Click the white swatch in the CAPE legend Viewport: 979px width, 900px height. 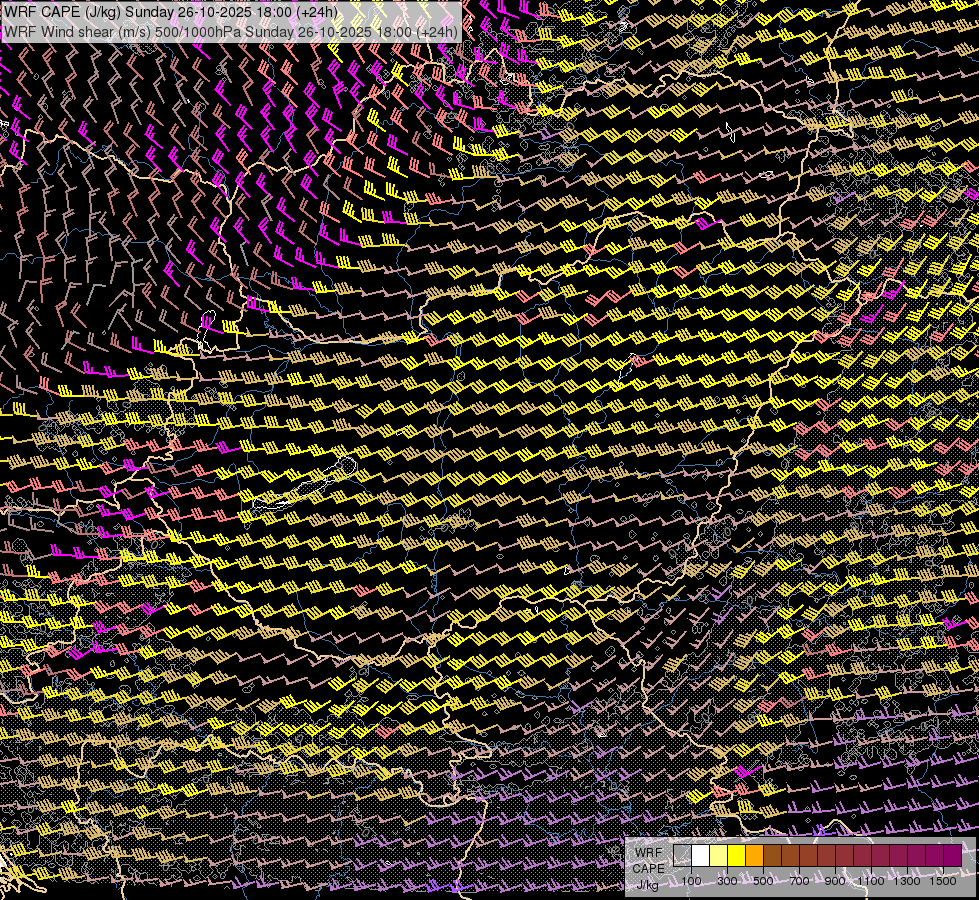click(x=701, y=855)
